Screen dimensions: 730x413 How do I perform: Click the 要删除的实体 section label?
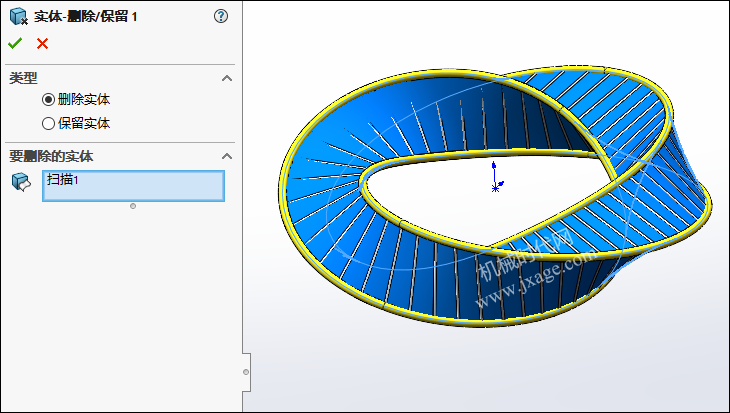point(51,156)
